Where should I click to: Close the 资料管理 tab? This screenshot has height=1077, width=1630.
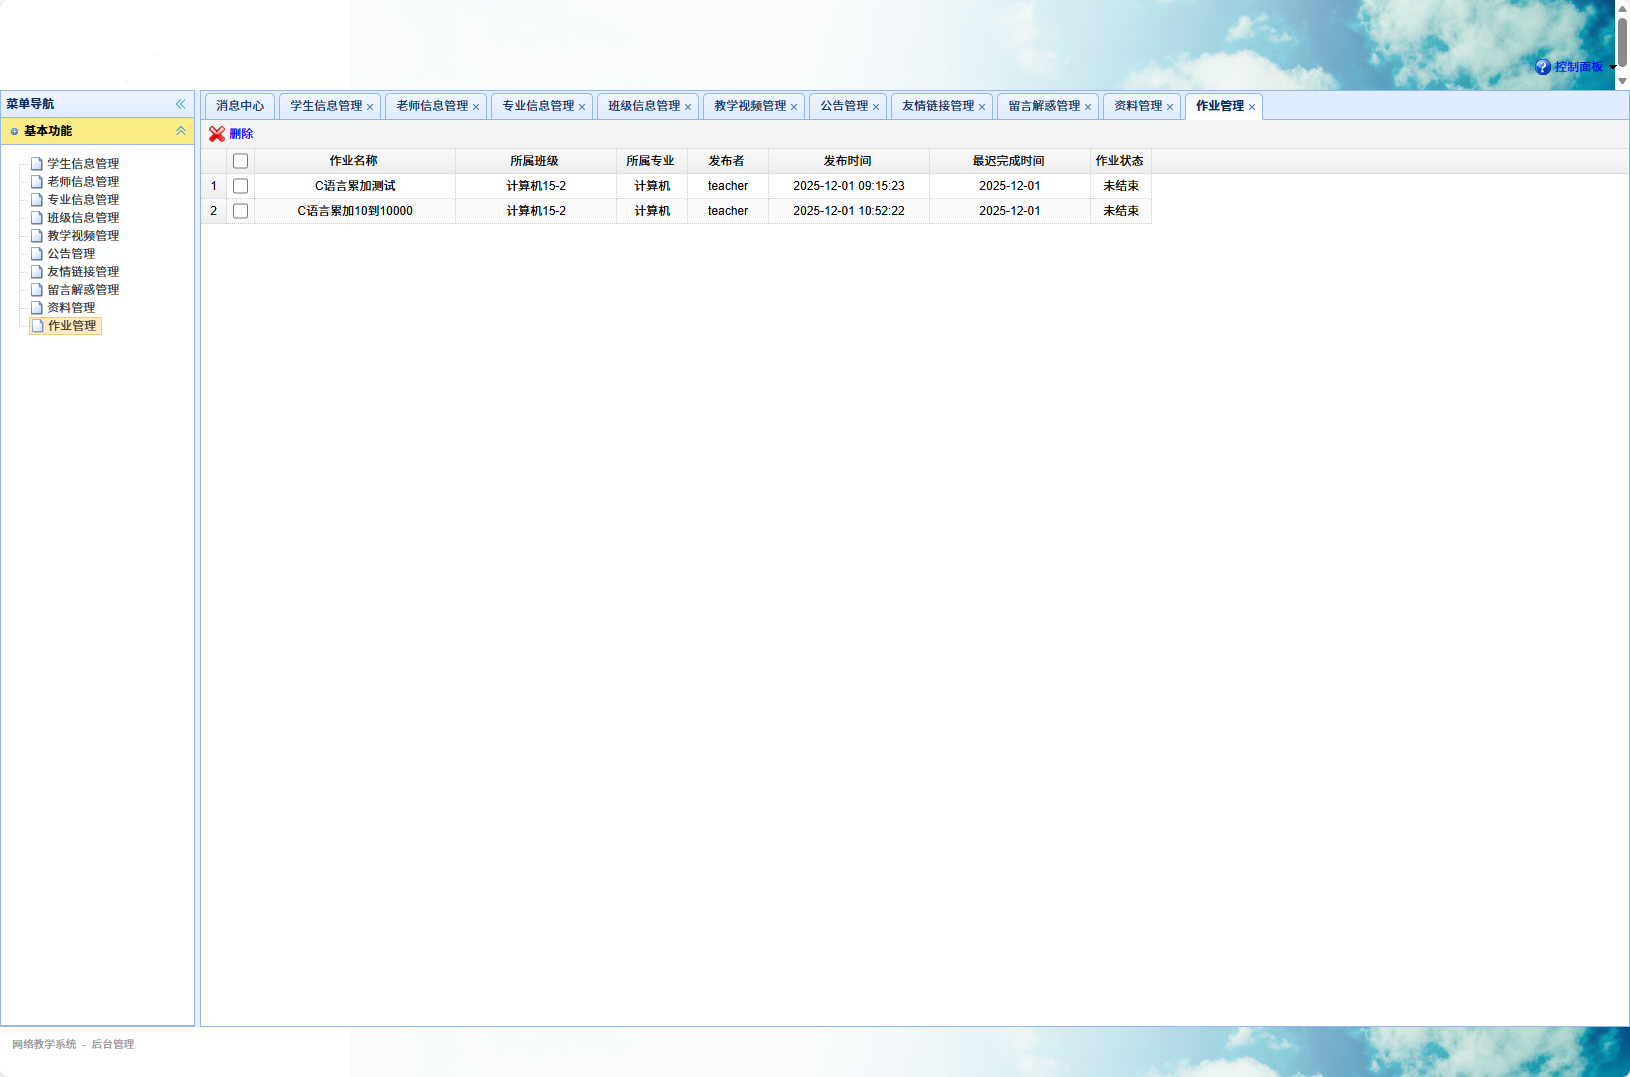(1170, 107)
